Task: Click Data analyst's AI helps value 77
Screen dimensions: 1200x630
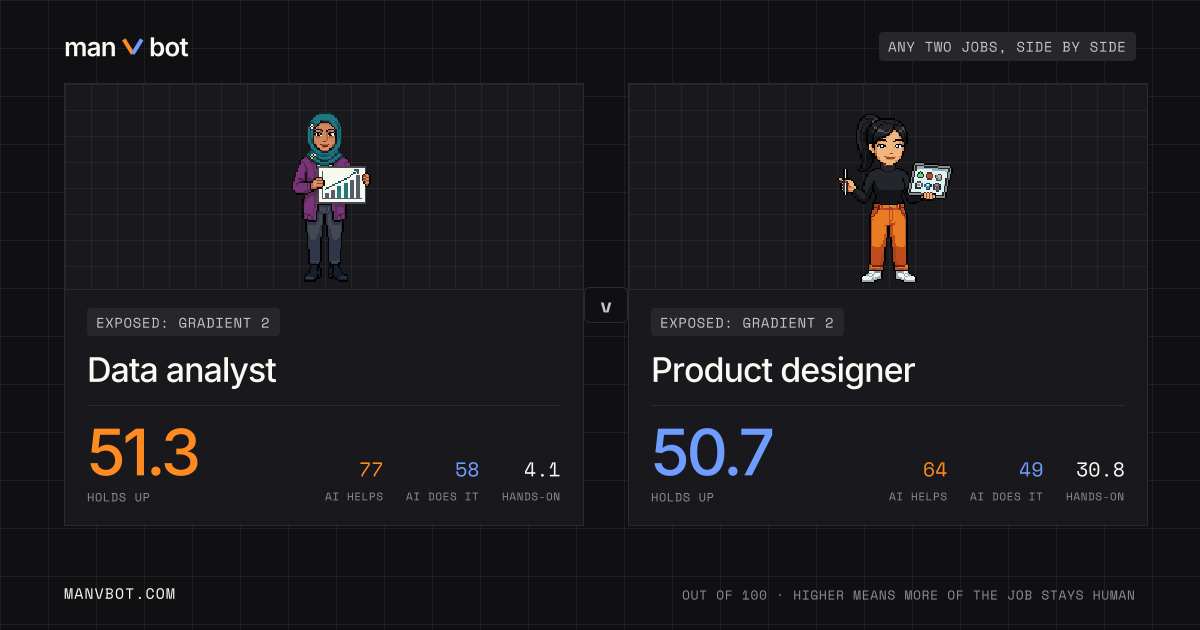Action: (371, 470)
